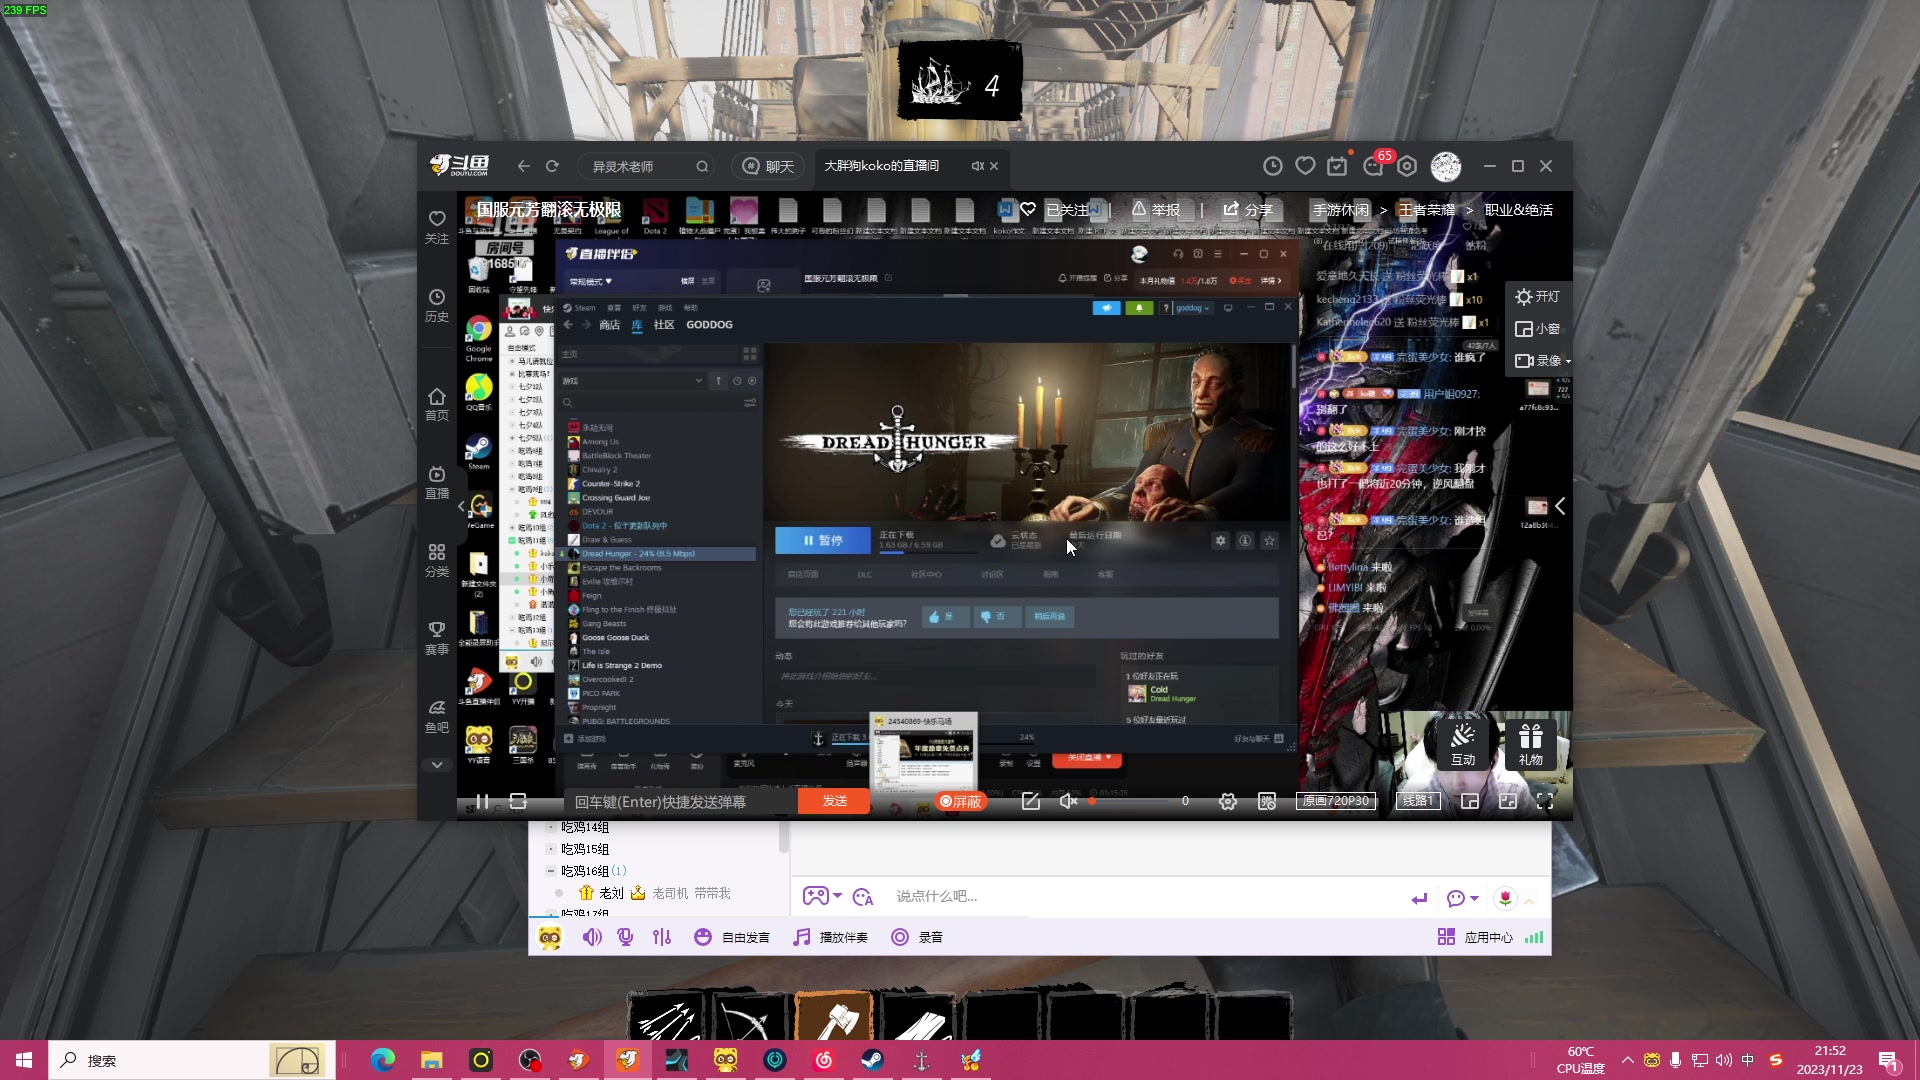The image size is (1920, 1080).
Task: Open 手游休闲 category breadcrumb
Action: tap(1341, 210)
